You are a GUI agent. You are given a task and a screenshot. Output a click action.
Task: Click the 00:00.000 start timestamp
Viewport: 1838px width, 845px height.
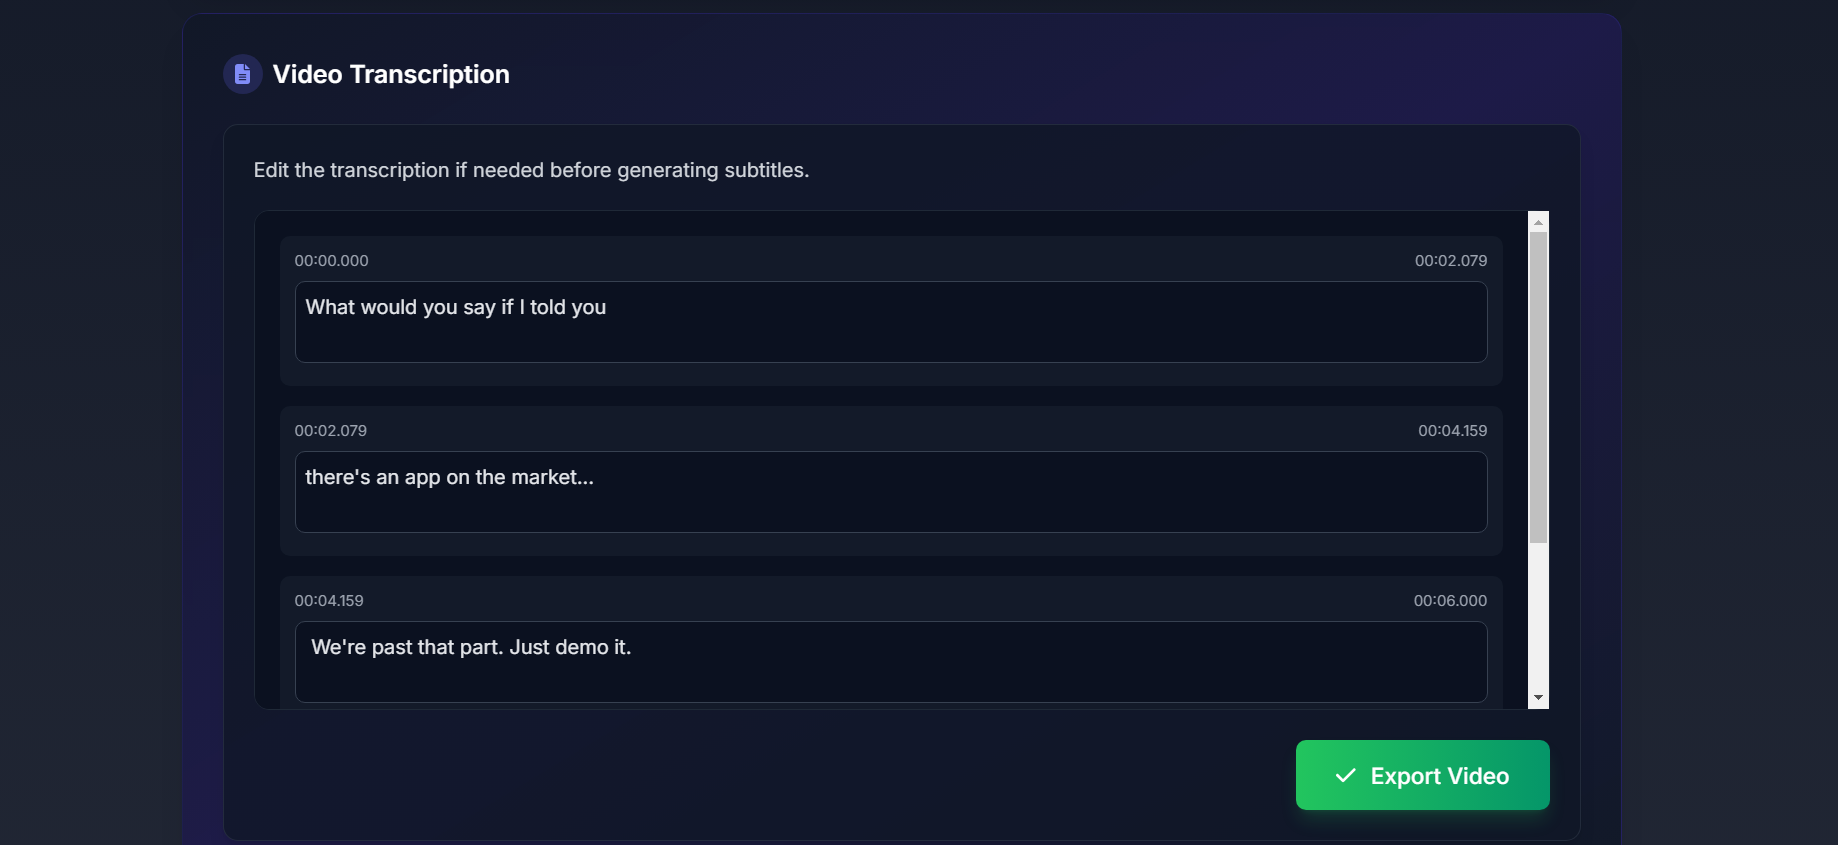(331, 261)
